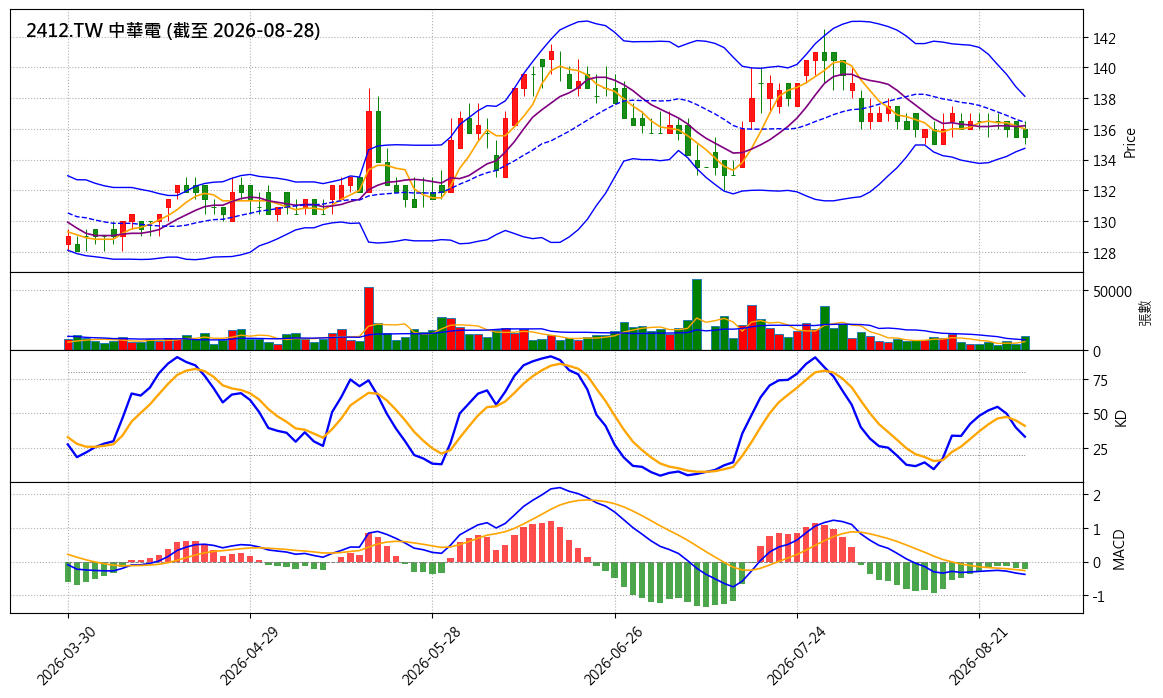Select the 132 tick on the Price axis

[x=1103, y=192]
